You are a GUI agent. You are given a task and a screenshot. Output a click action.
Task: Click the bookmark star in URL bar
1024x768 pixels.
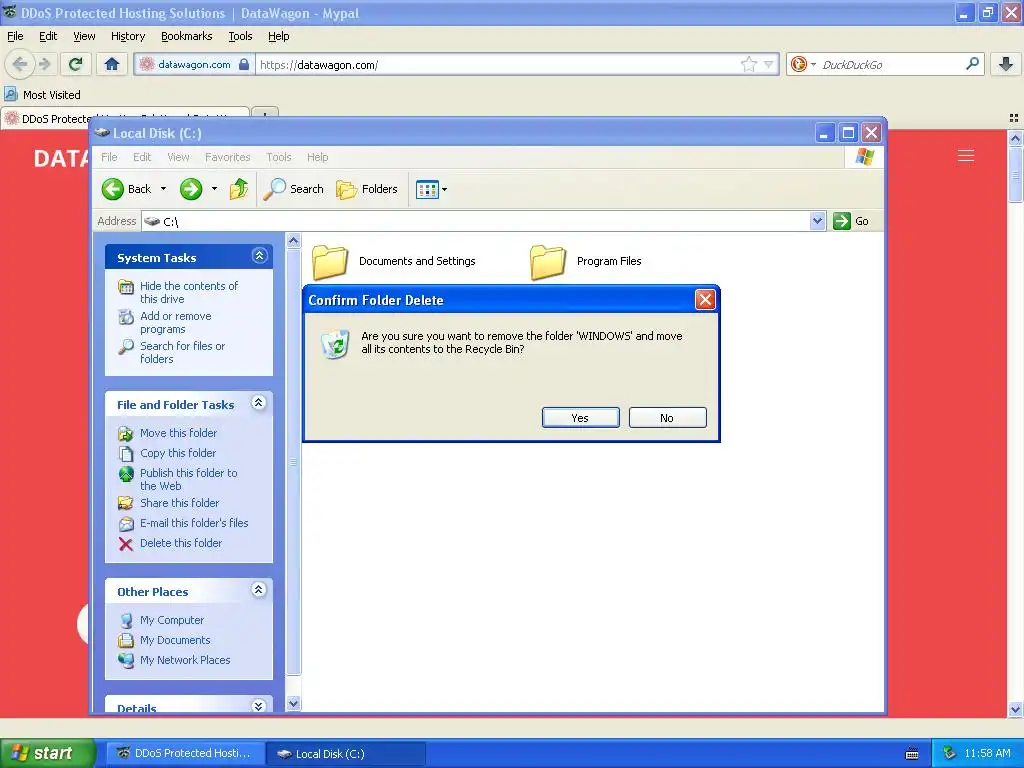click(x=748, y=64)
